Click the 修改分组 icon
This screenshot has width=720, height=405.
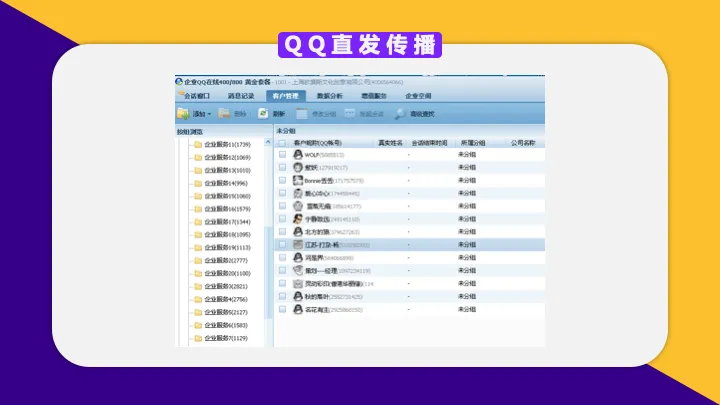click(x=302, y=113)
